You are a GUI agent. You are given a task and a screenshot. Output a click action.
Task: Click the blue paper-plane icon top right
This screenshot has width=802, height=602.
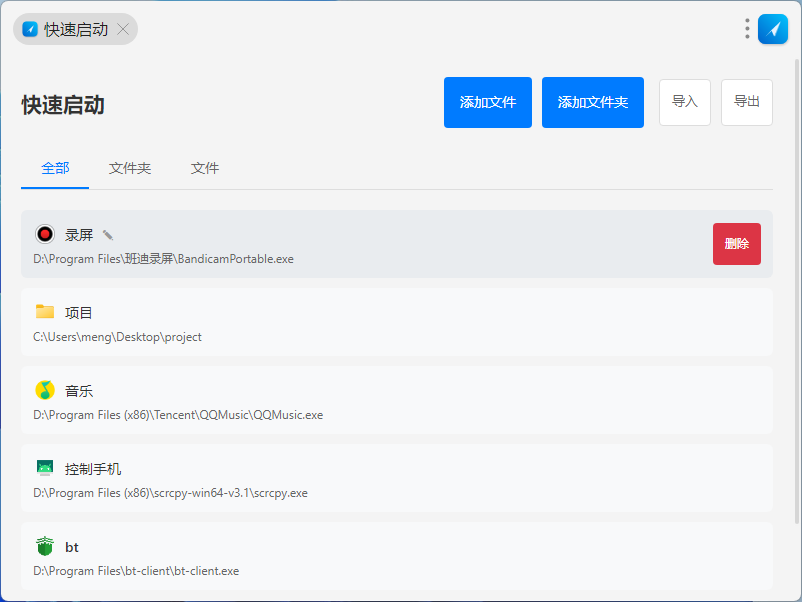pyautogui.click(x=773, y=29)
